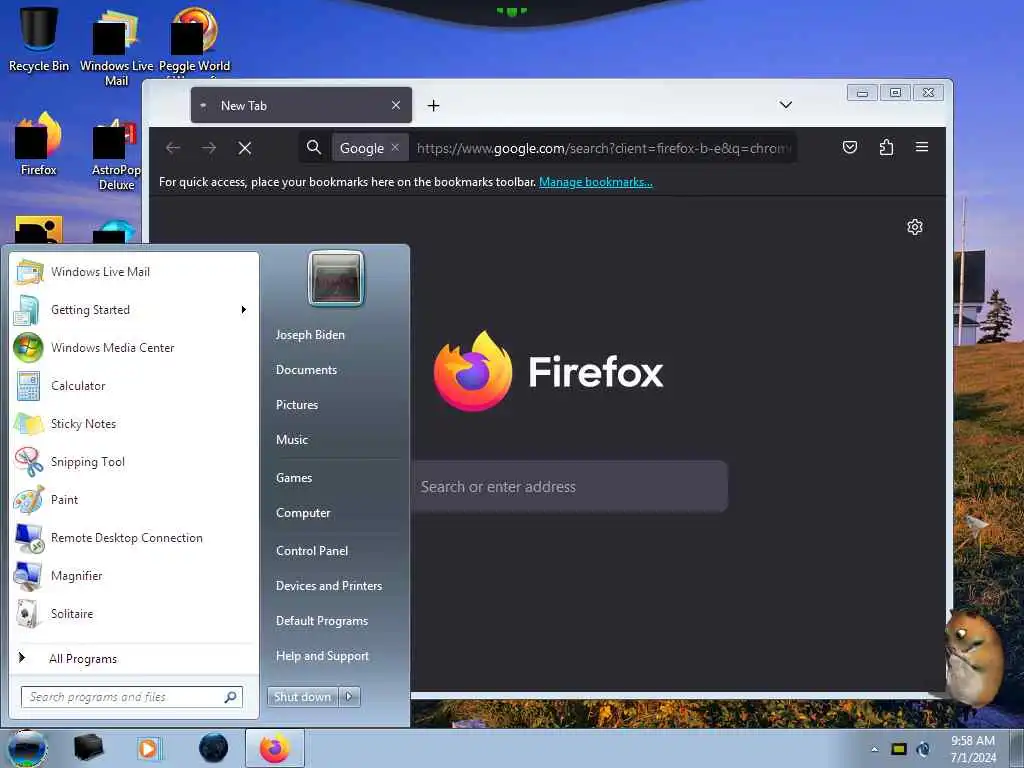Open the Shut down options arrow
This screenshot has height=768, width=1024.
click(349, 697)
